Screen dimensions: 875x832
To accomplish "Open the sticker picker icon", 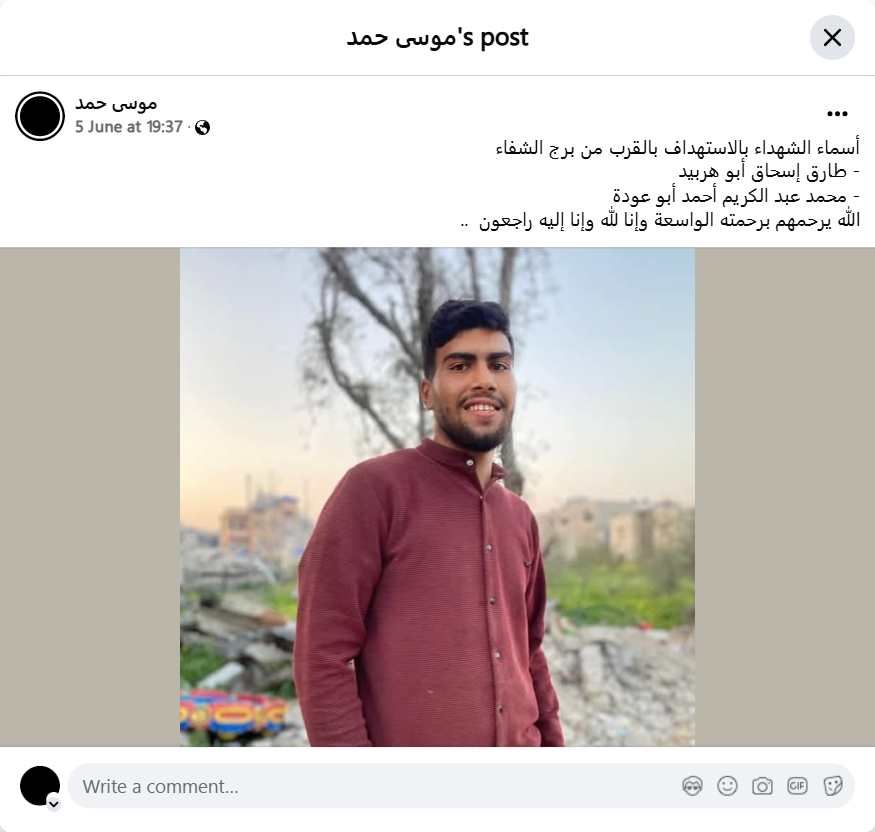I will coord(832,786).
